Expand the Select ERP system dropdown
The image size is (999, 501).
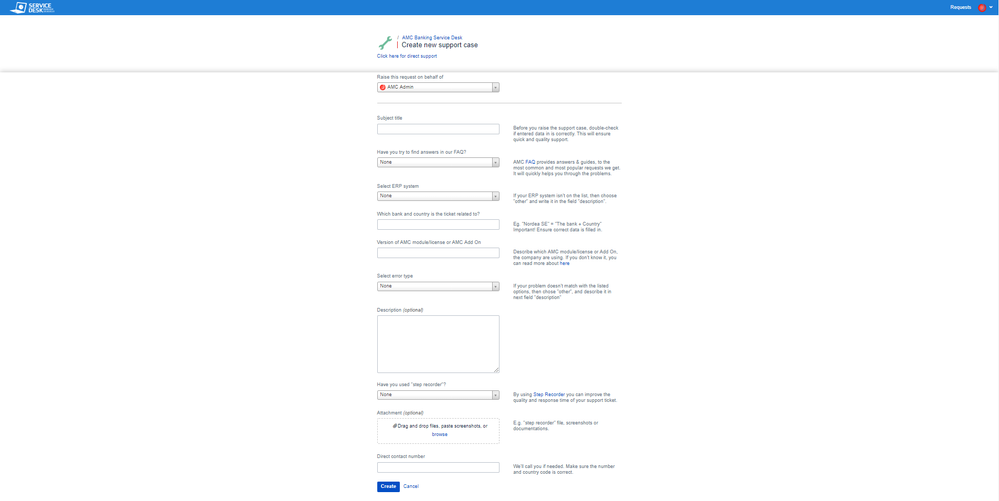coord(438,196)
